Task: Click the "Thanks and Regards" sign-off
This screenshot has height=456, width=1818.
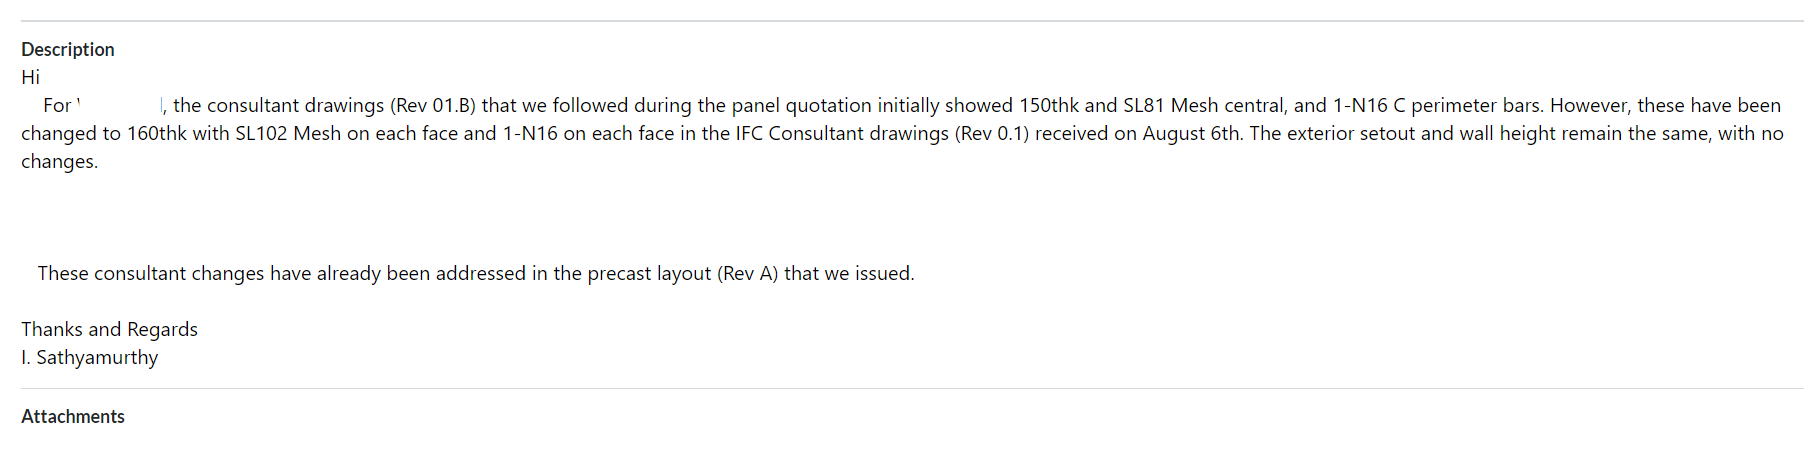Action: click(109, 329)
